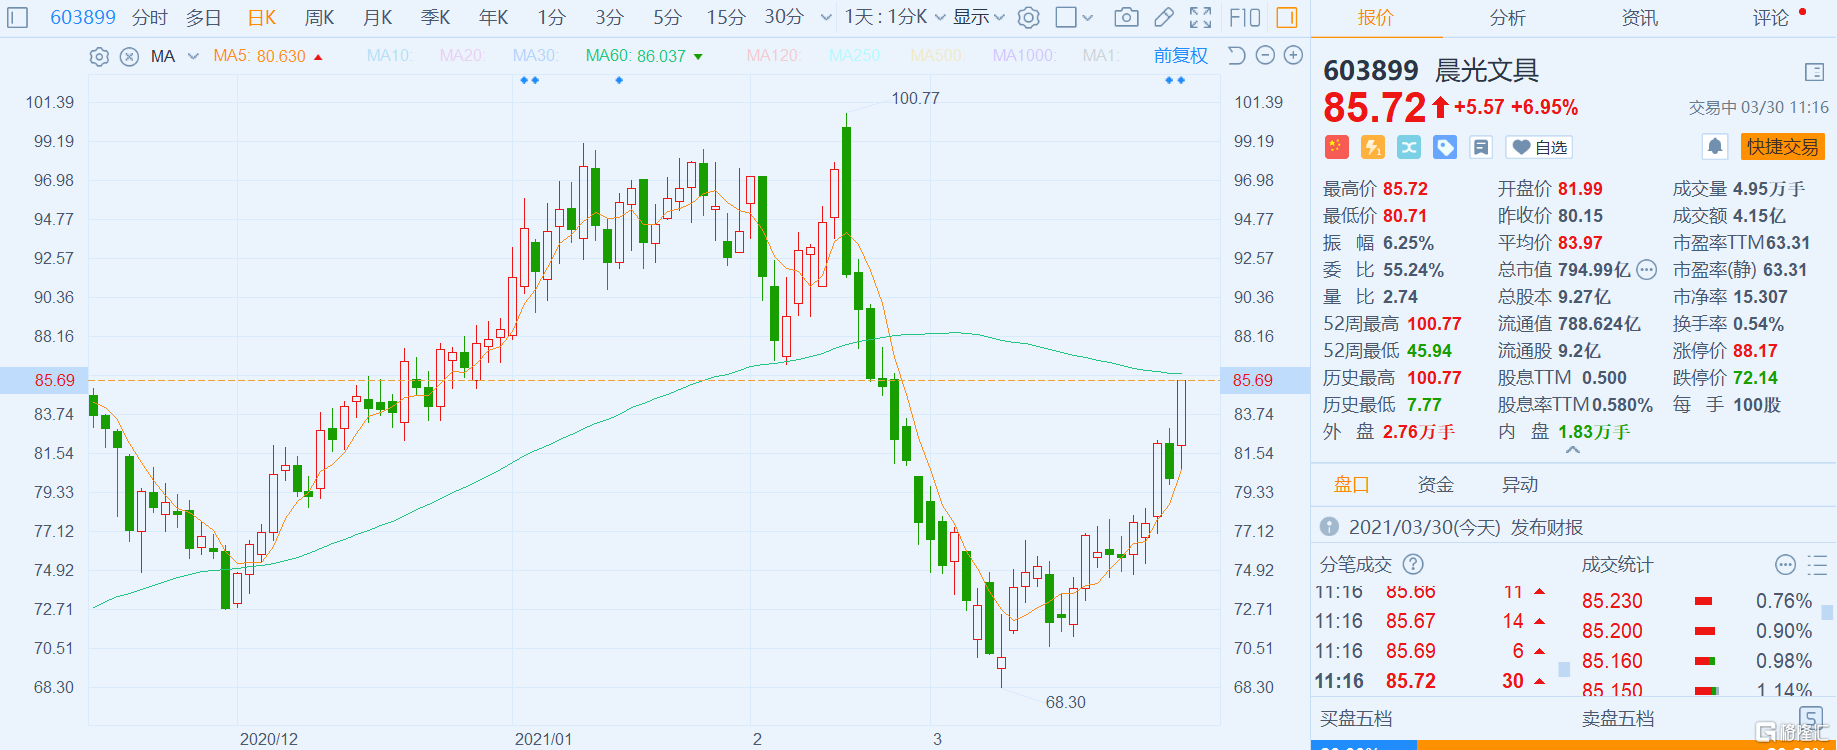Open the 资讯 news tab
Screen dimensions: 1837x750
click(x=1640, y=17)
